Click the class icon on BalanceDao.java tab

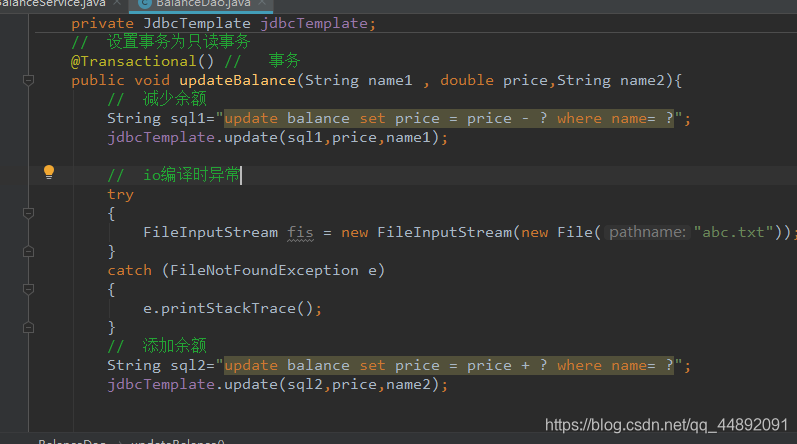pos(145,4)
